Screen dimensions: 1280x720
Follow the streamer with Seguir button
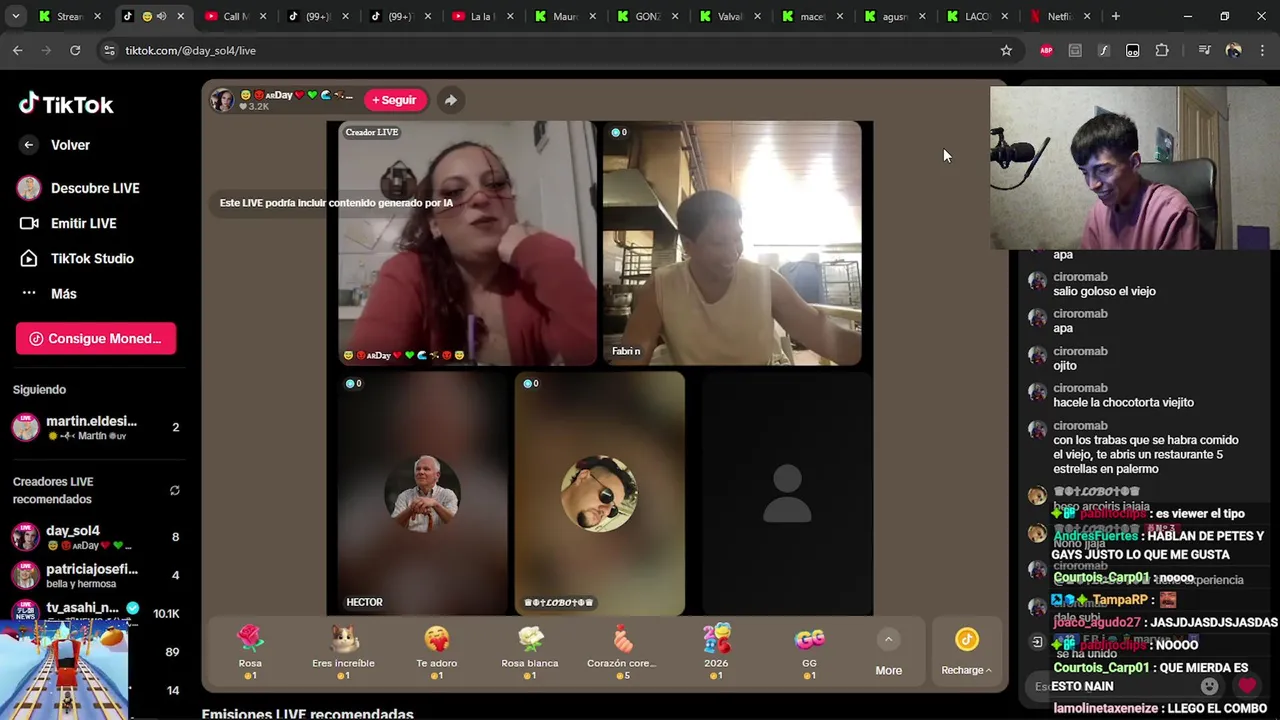tap(395, 100)
